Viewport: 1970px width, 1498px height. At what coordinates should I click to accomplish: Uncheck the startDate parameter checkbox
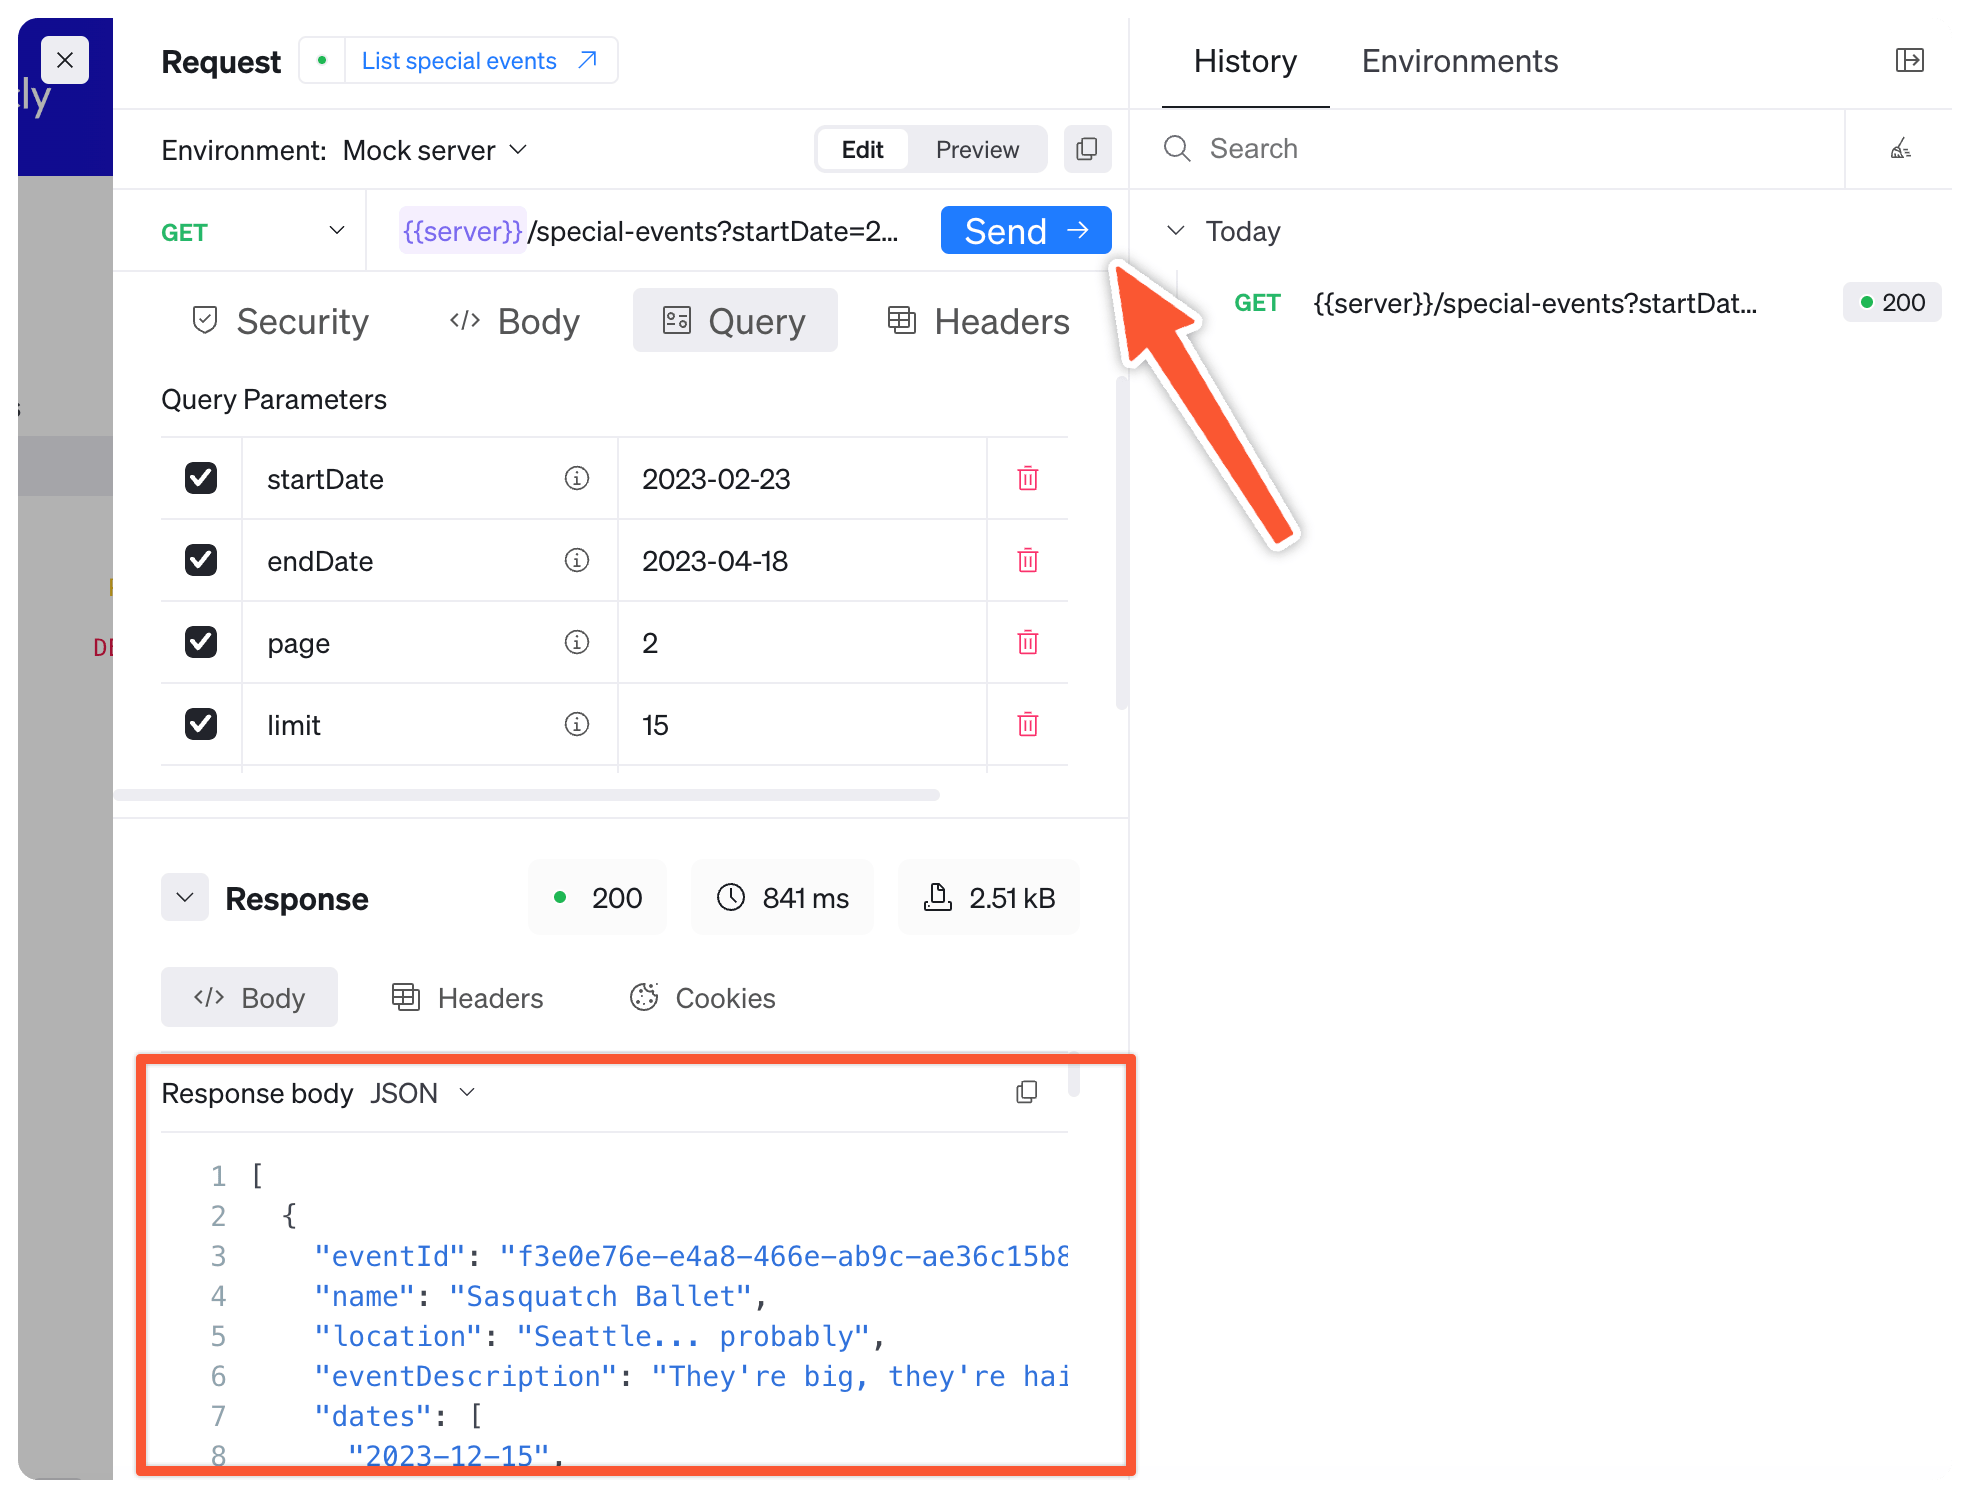[201, 478]
